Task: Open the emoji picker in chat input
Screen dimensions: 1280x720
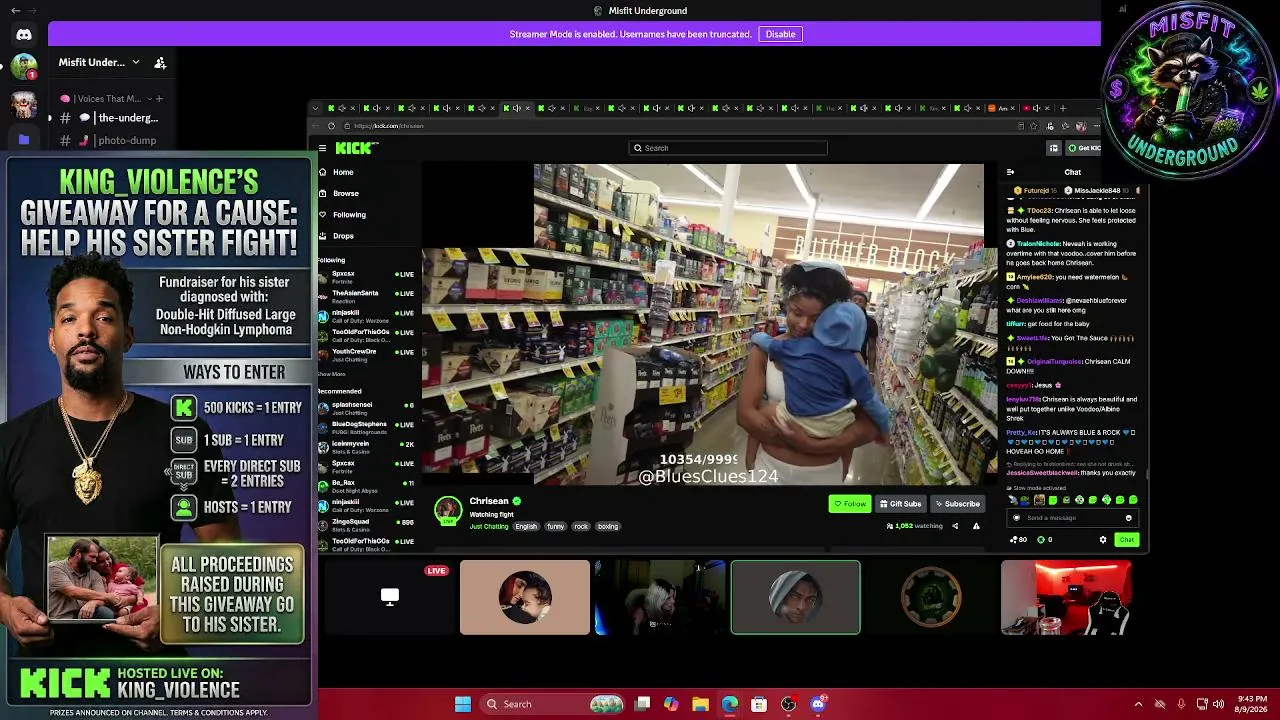Action: [x=1128, y=518]
